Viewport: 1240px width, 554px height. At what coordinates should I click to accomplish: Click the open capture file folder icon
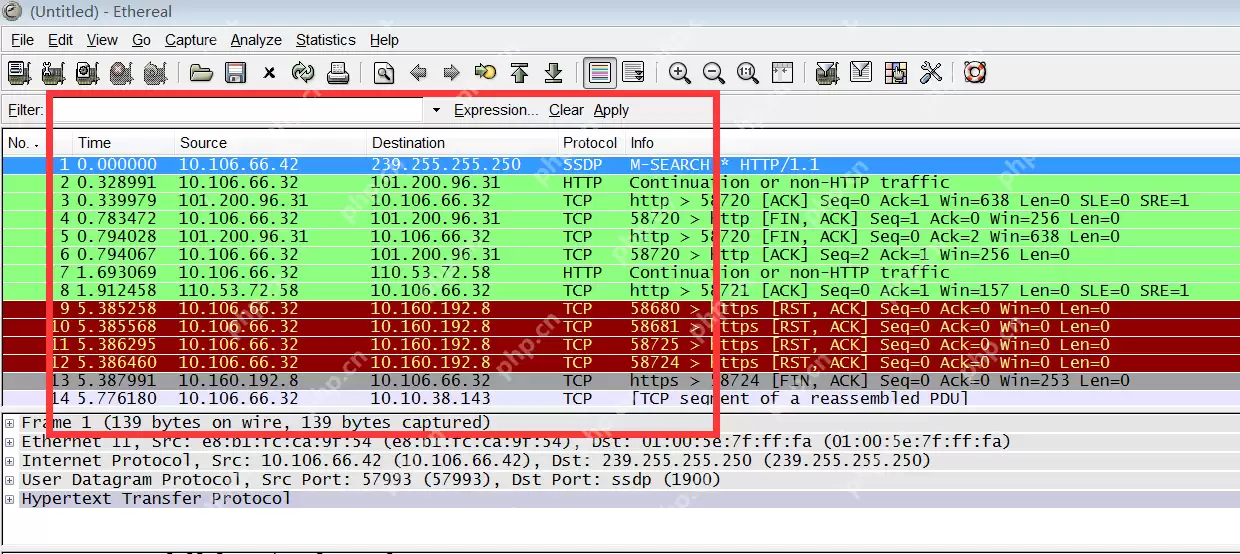point(201,73)
